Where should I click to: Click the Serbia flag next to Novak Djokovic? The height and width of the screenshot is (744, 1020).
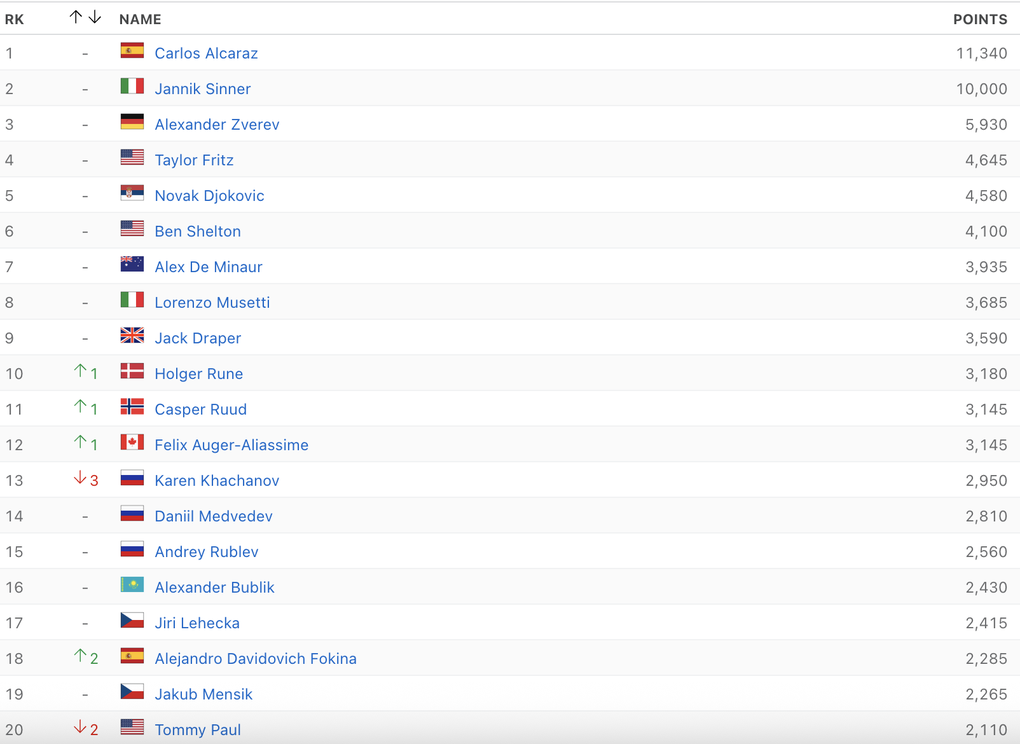(132, 194)
